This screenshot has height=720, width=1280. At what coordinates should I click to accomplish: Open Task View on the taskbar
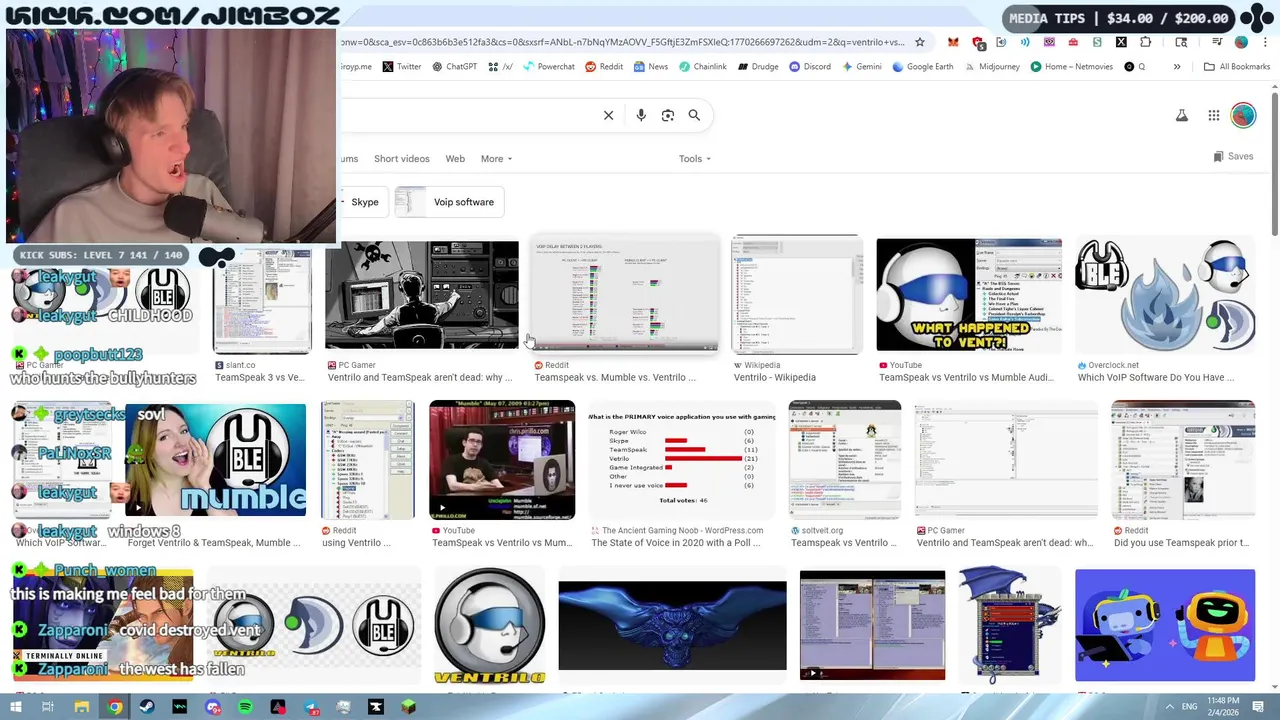point(48,707)
